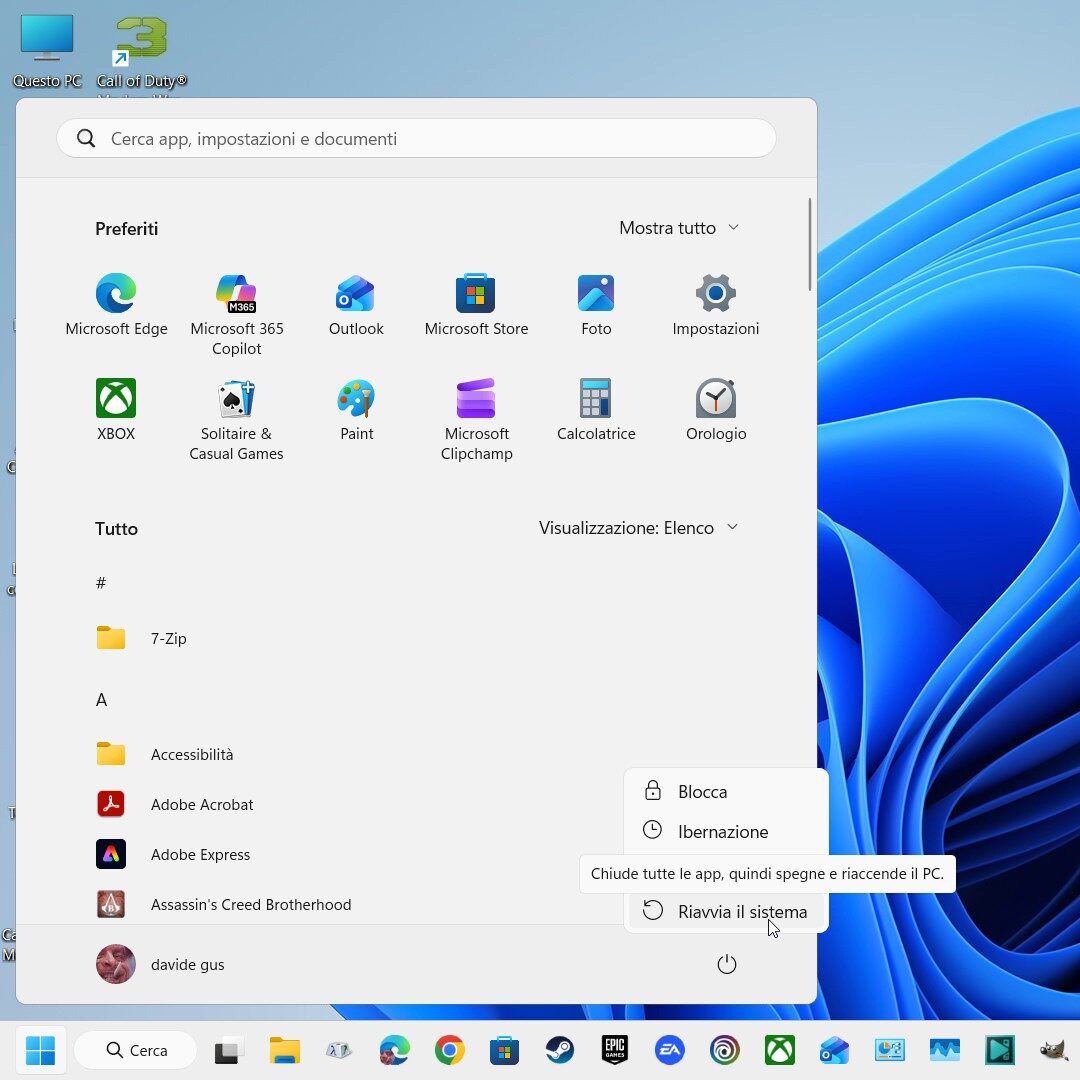Open Outlook from pinned apps

tap(356, 304)
